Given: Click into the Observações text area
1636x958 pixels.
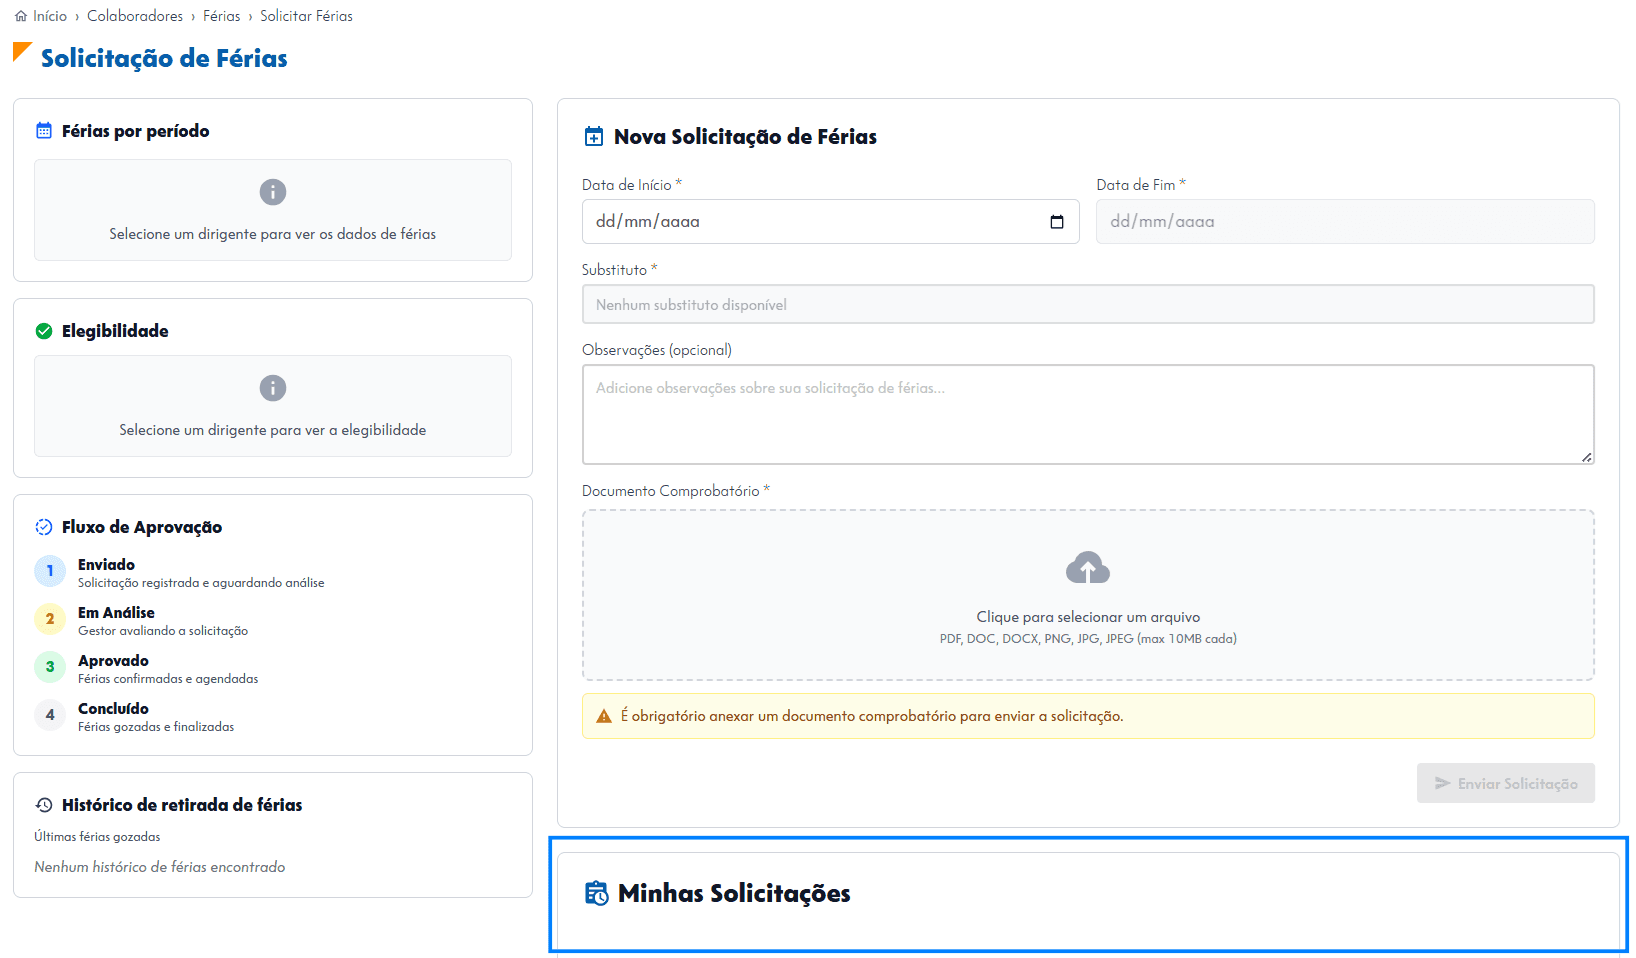Looking at the screenshot, I should (x=1088, y=414).
